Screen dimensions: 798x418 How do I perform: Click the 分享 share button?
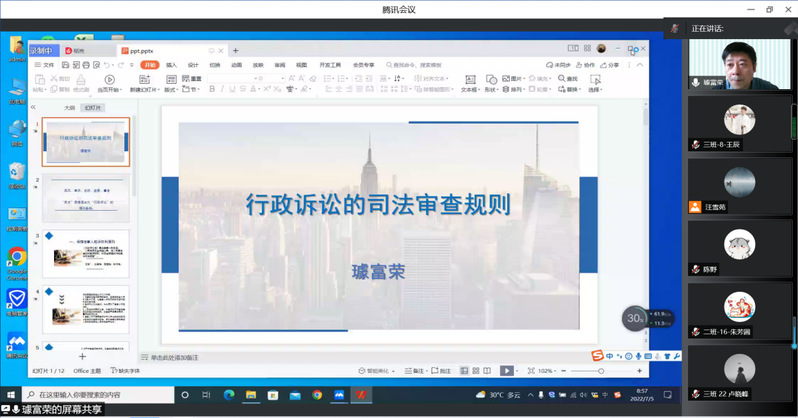pos(610,65)
